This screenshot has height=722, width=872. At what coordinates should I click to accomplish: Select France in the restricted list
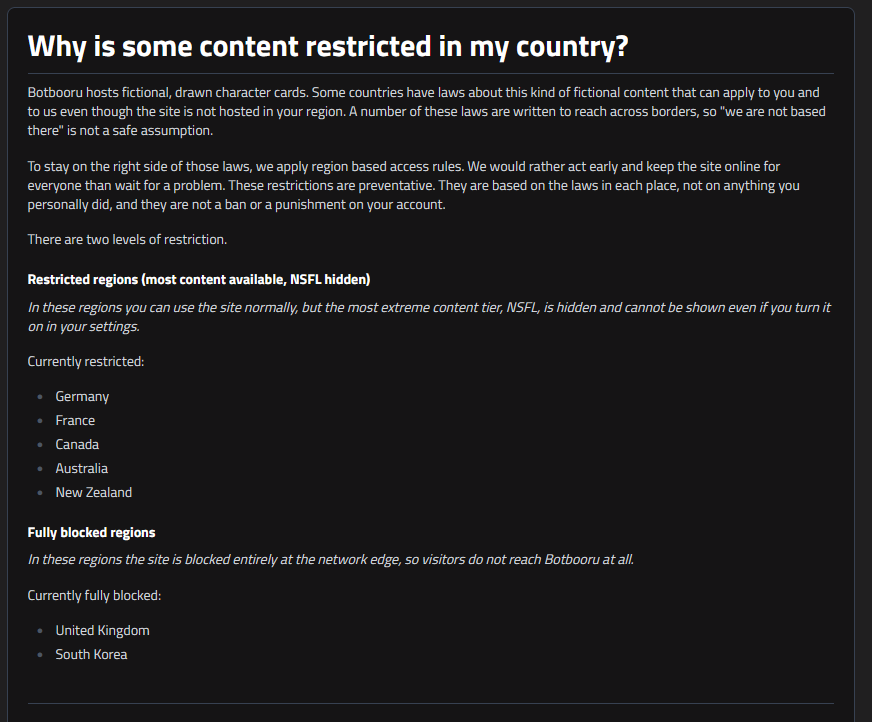click(75, 421)
